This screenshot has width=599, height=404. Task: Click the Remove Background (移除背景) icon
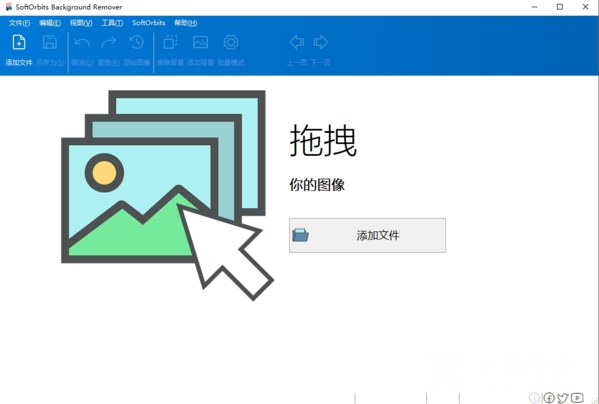(170, 42)
